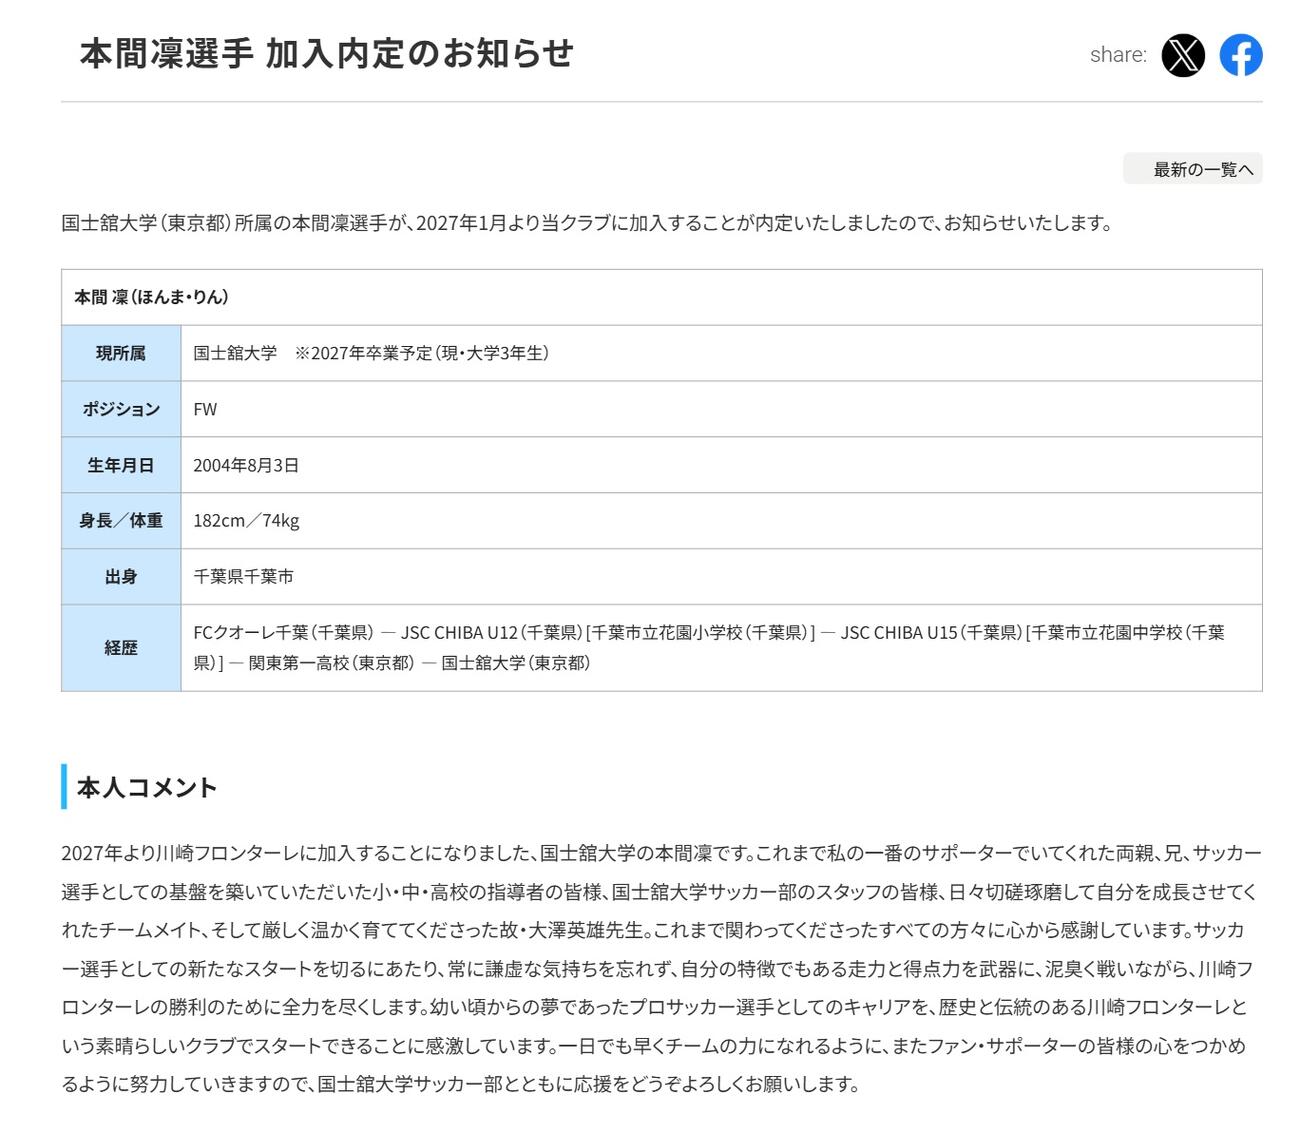
Task: Click the ポジション row label
Action: pyautogui.click(x=121, y=409)
